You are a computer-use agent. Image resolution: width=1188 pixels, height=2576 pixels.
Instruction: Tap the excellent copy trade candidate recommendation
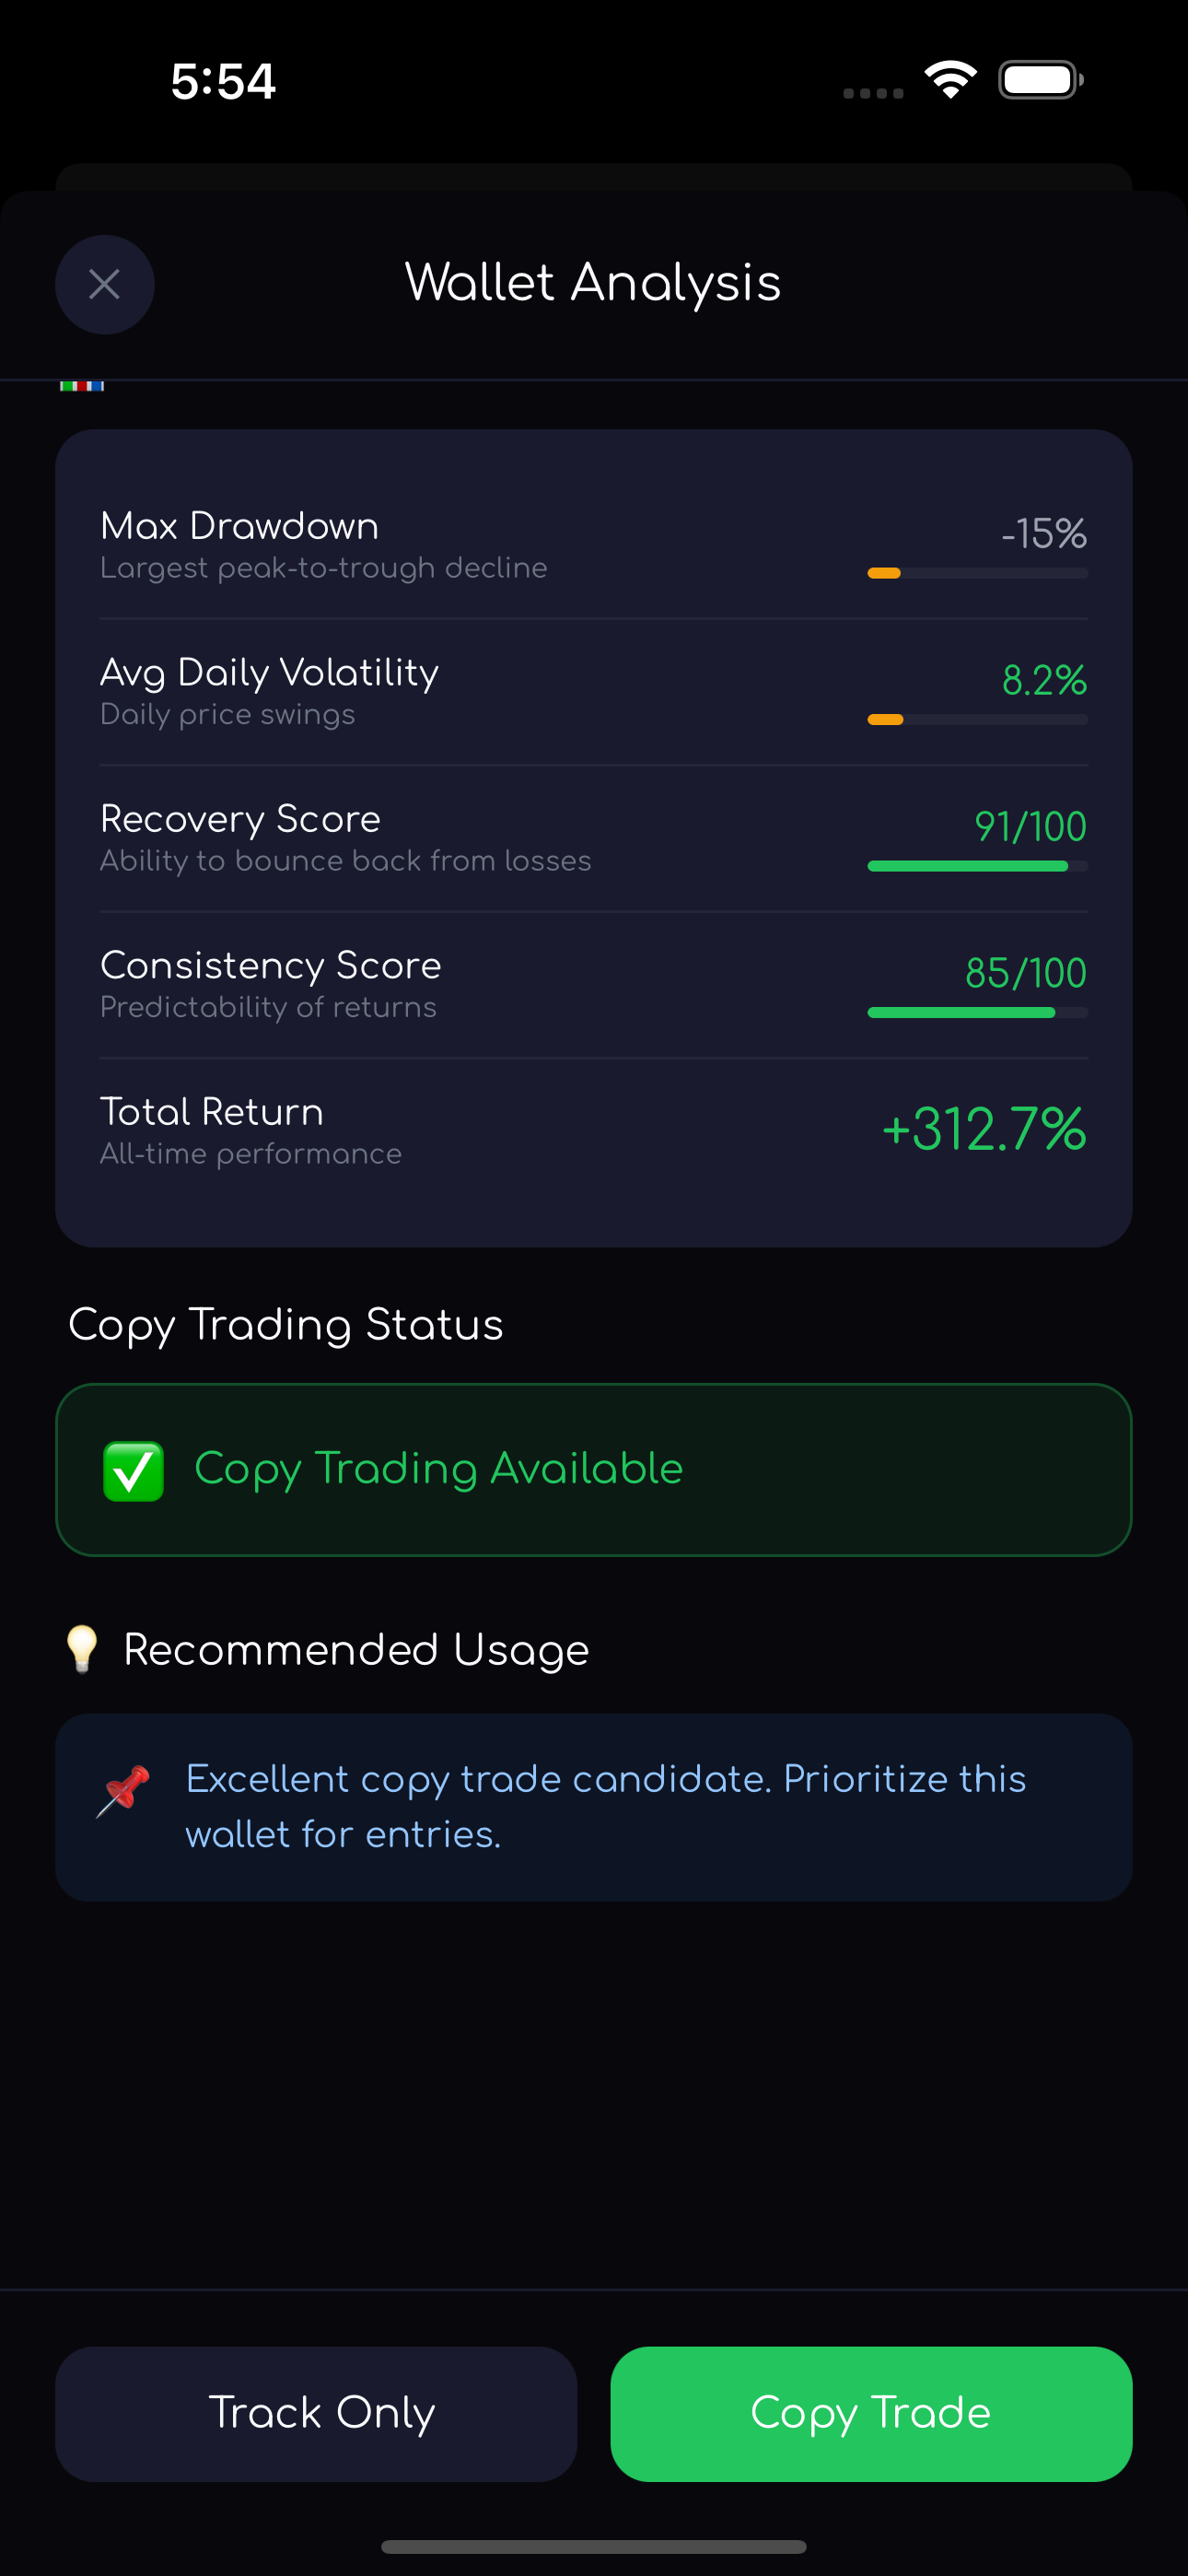(605, 1806)
